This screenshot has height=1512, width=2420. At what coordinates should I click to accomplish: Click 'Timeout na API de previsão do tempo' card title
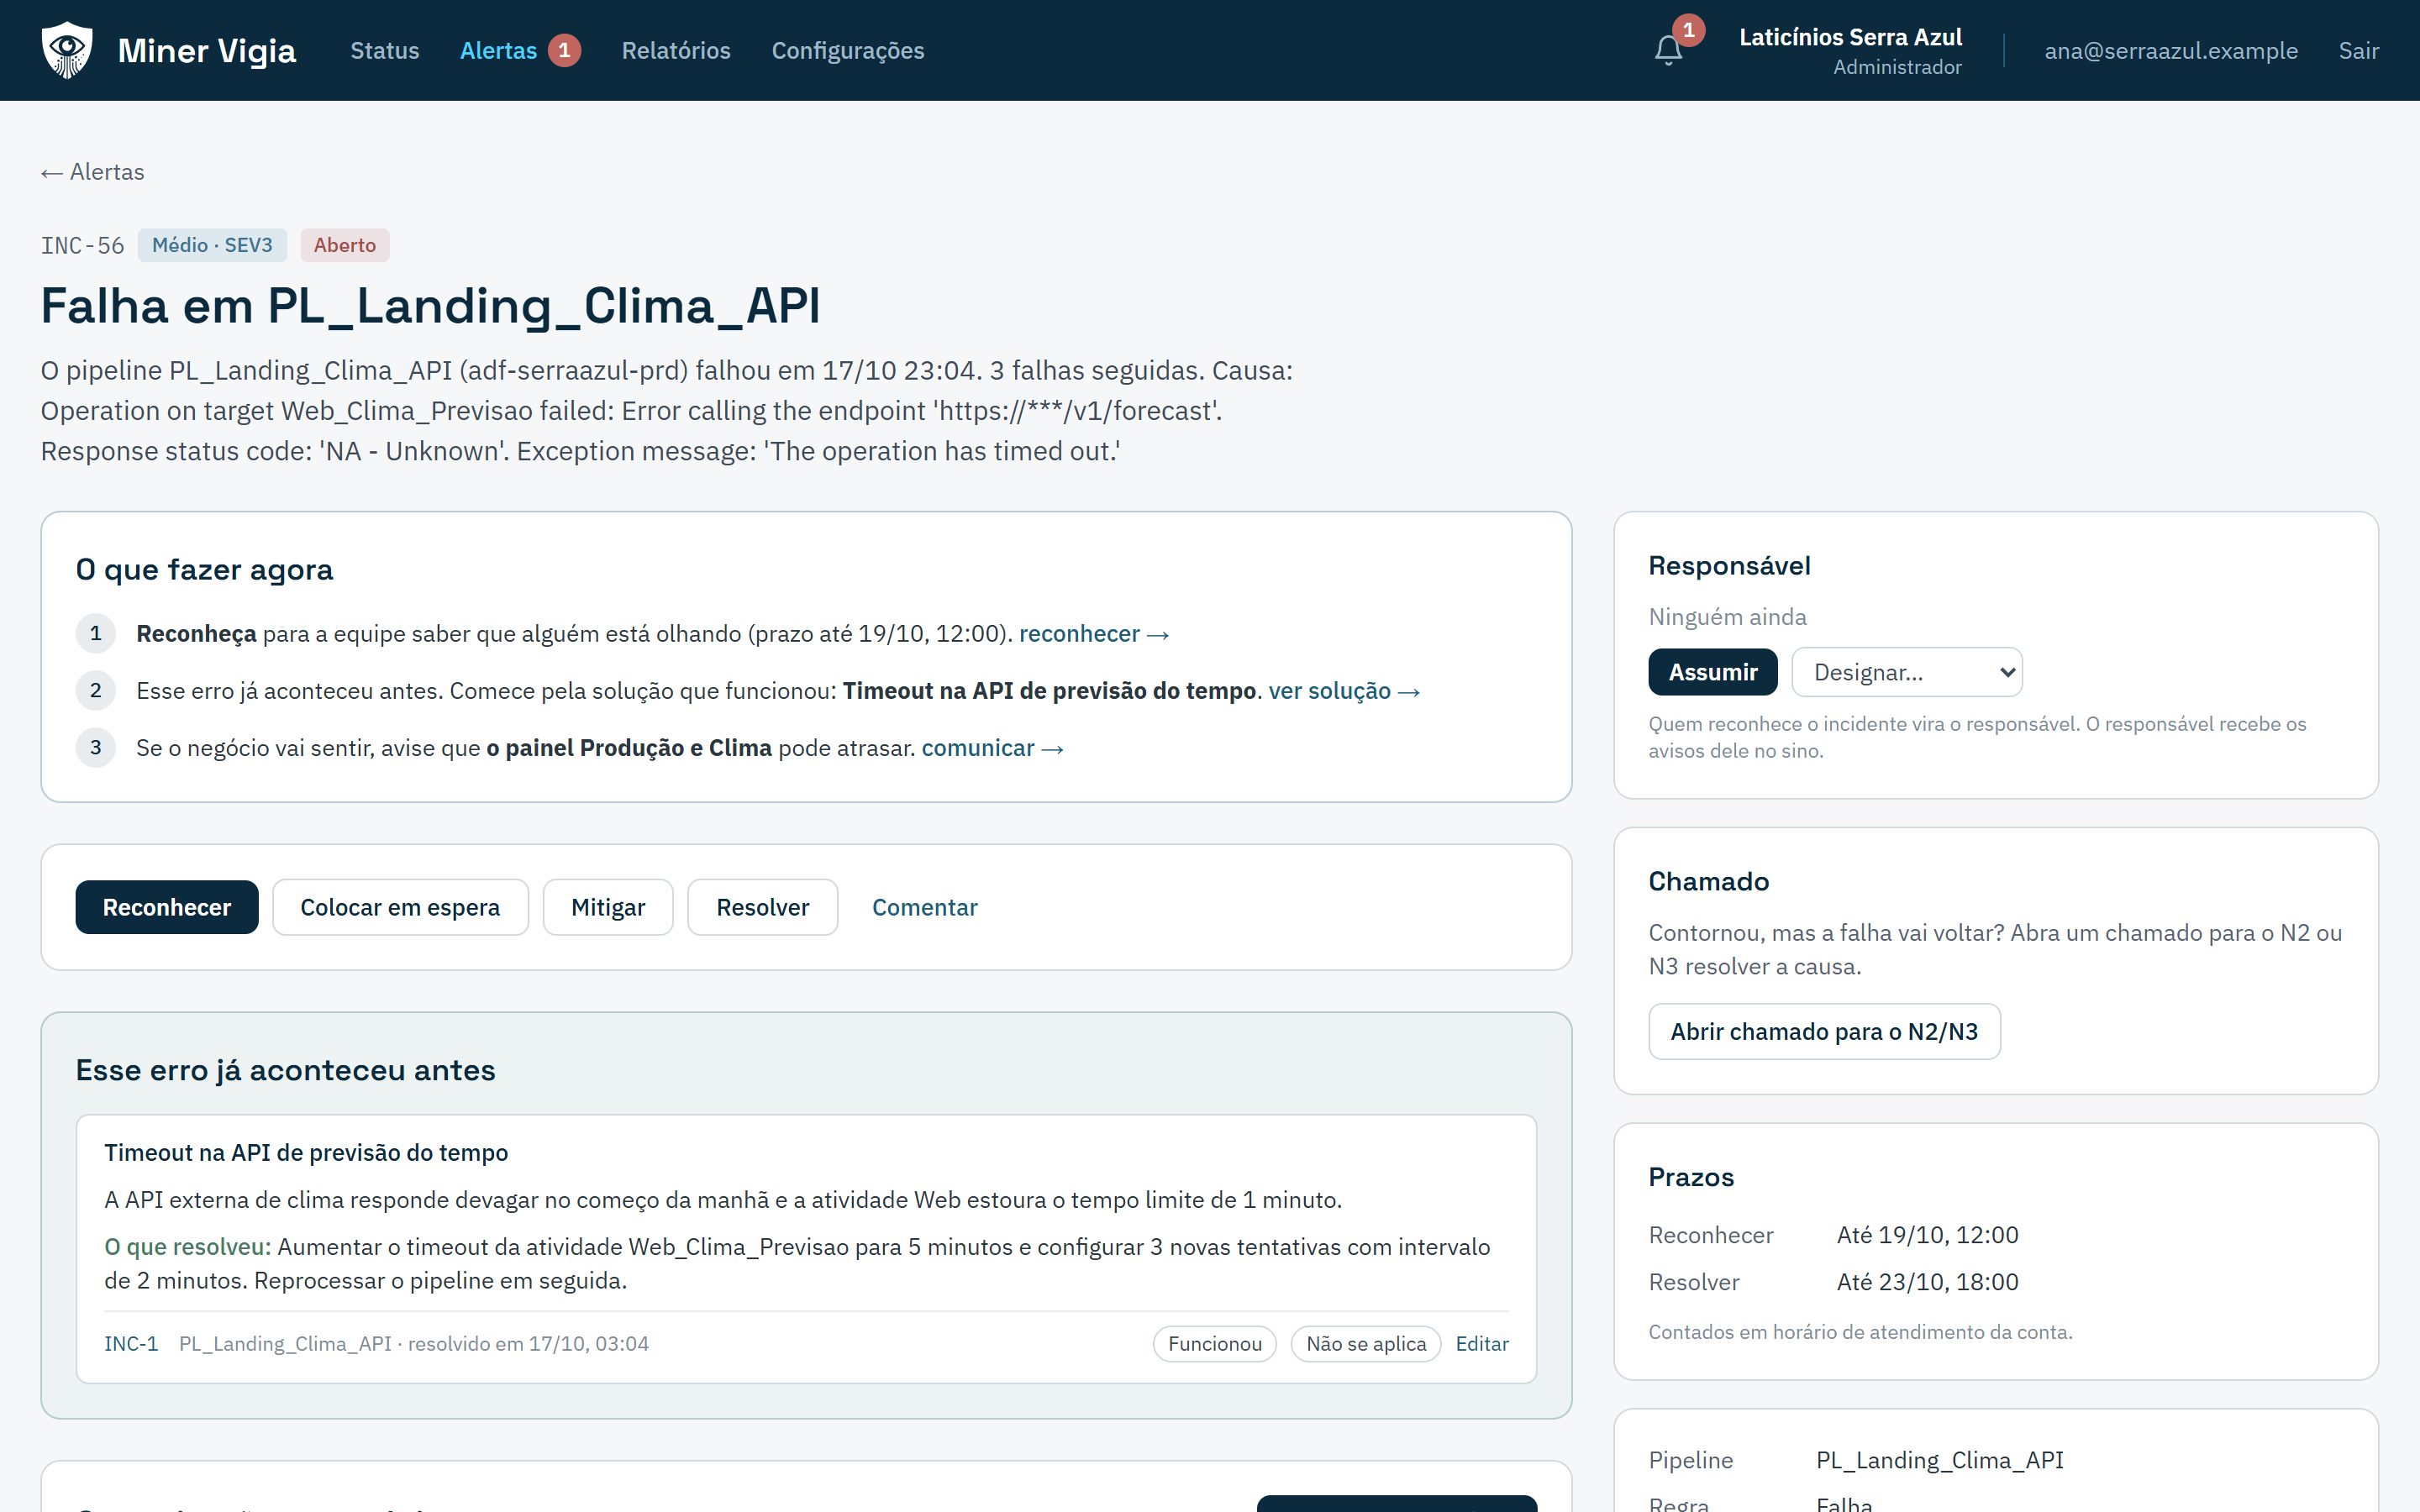point(306,1153)
